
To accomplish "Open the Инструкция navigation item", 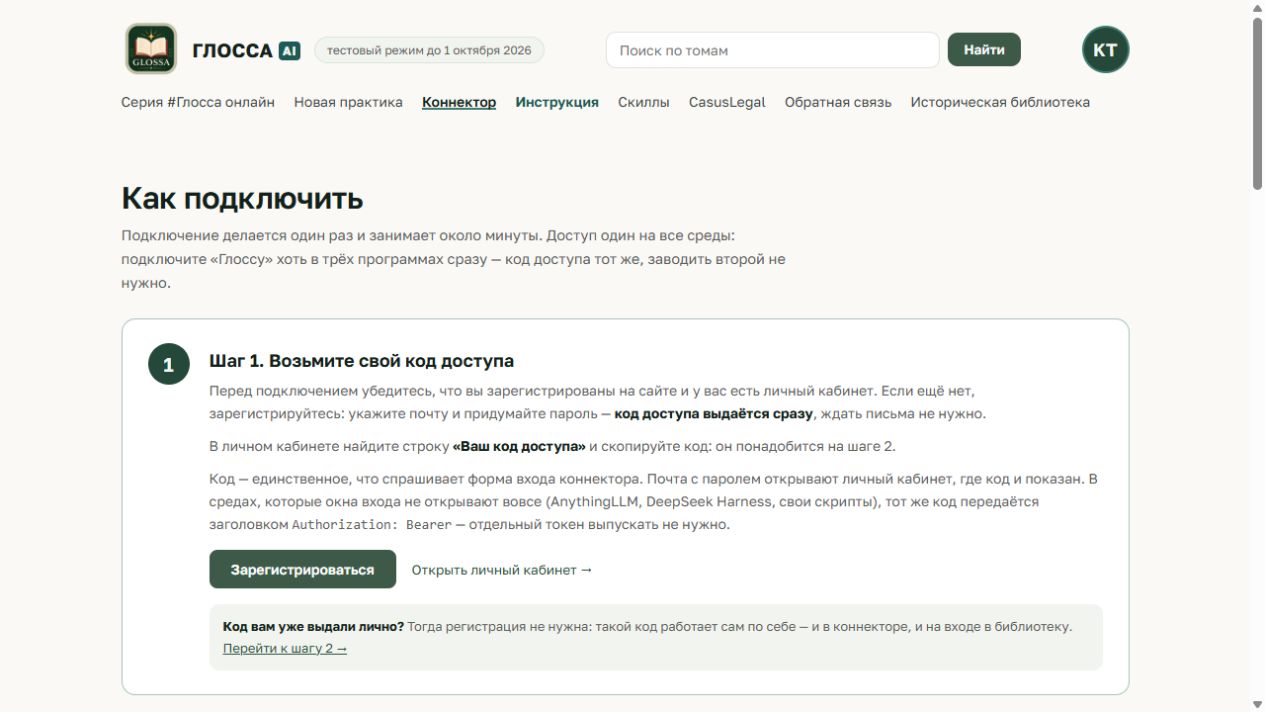I will click(x=557, y=102).
